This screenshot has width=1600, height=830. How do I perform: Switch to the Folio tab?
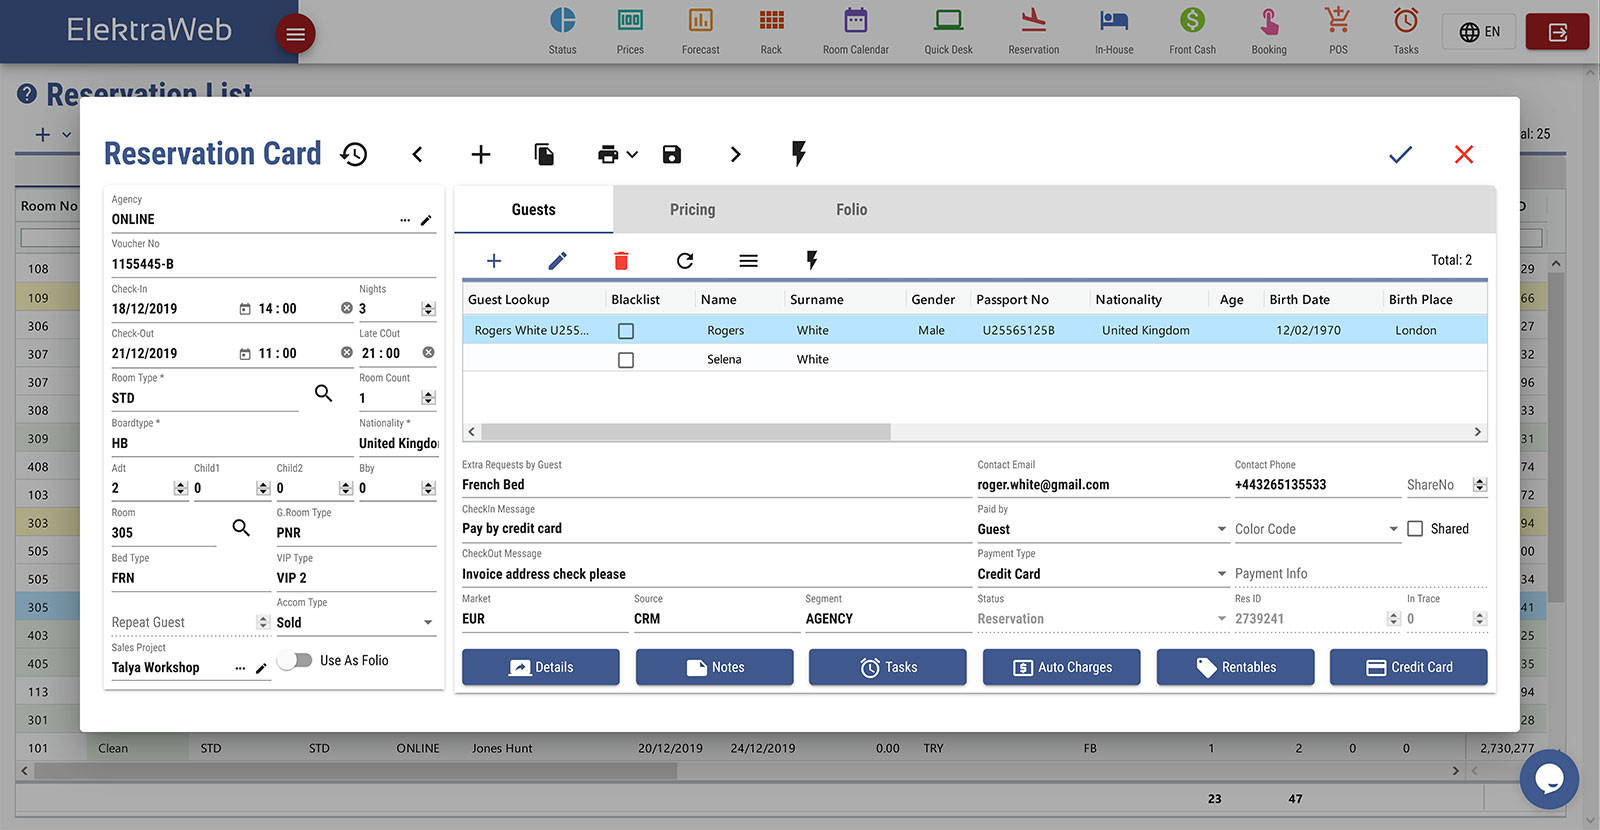[x=851, y=210]
